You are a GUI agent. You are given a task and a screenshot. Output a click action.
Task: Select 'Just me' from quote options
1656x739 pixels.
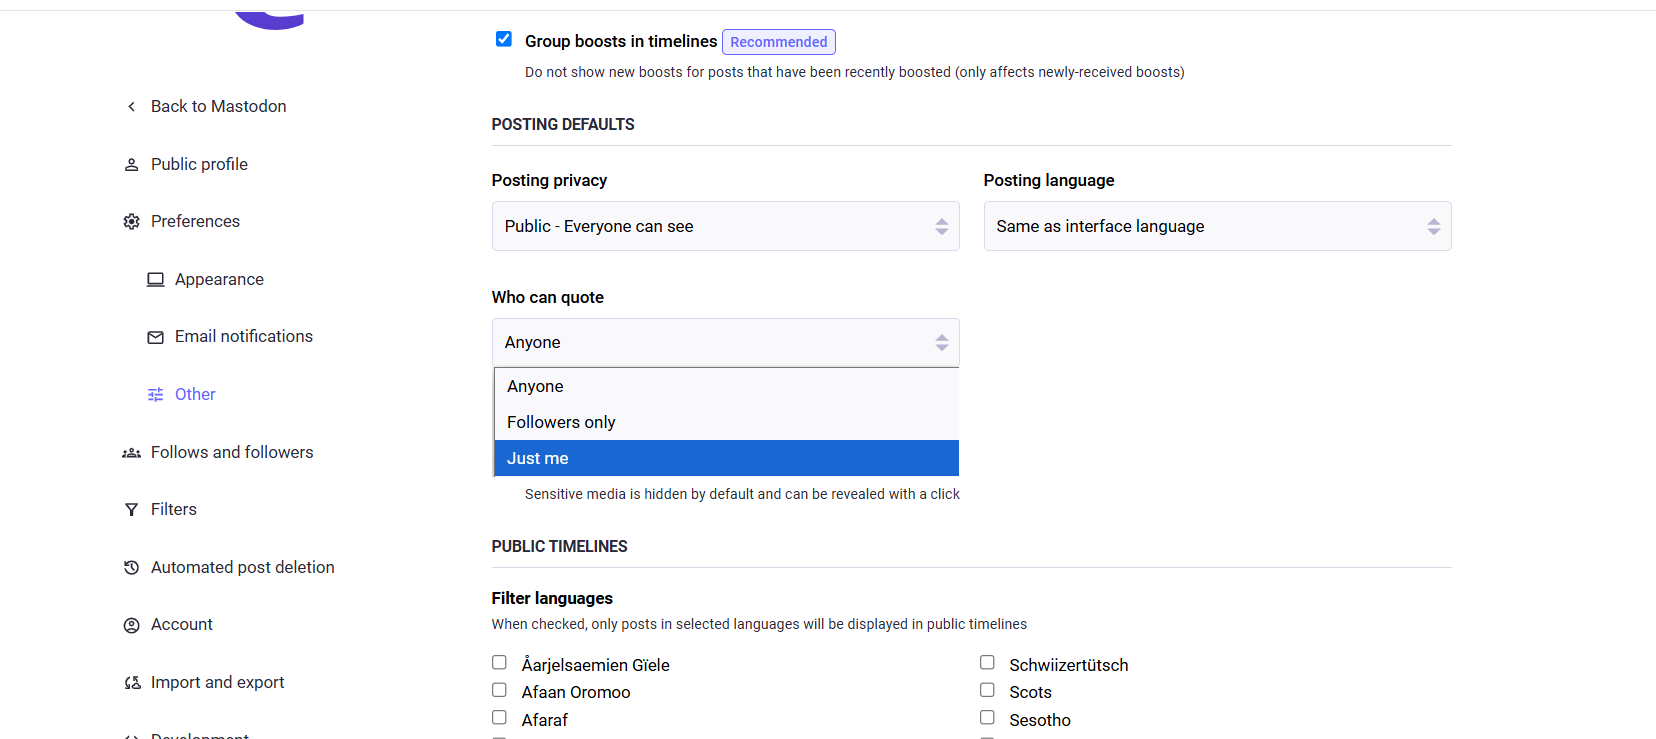[x=725, y=458]
